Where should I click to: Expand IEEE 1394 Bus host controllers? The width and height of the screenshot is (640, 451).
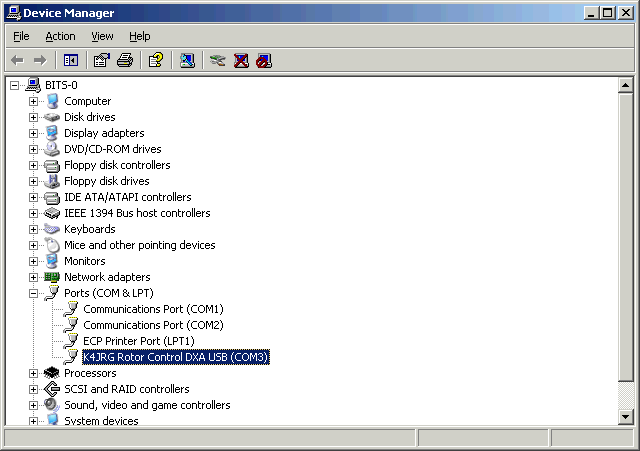pos(33,213)
